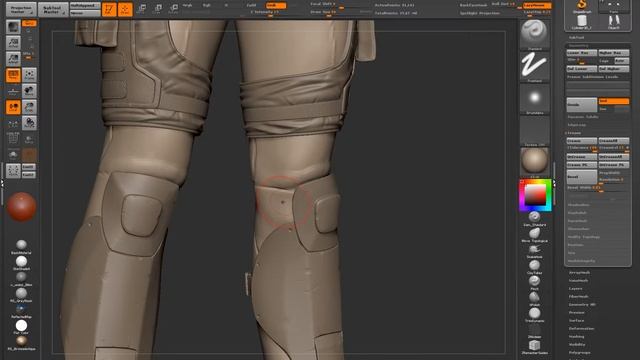Expand the EdgeLoop section
Screen dimensions: 640x360
tap(576, 125)
